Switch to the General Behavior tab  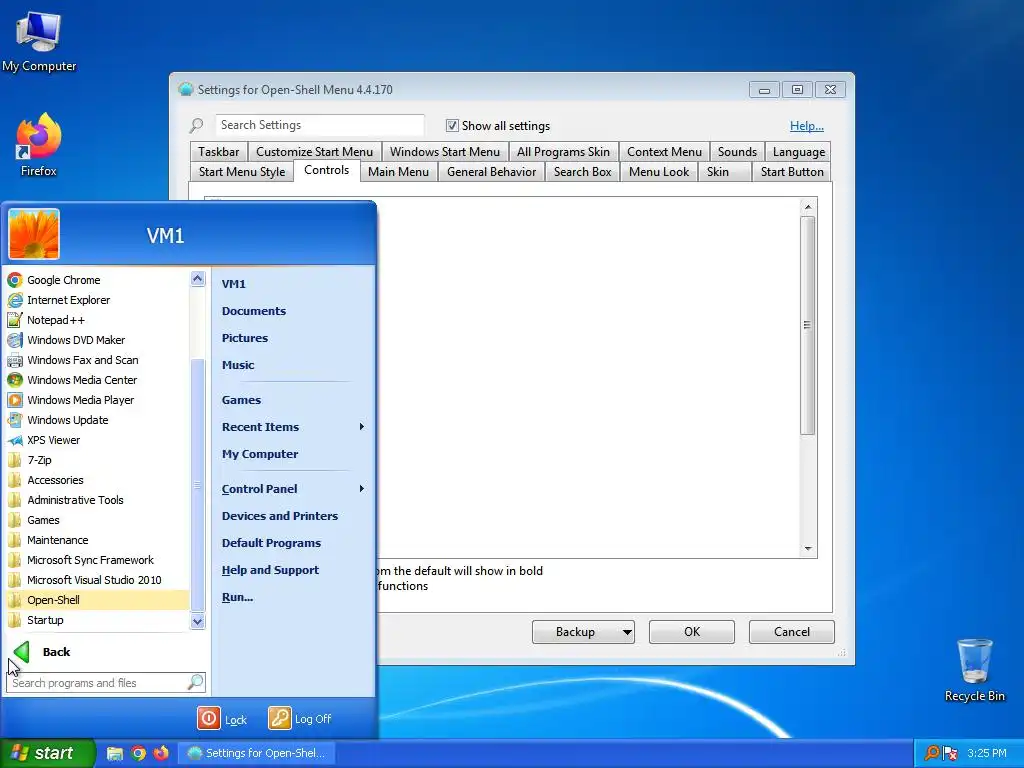coord(492,172)
